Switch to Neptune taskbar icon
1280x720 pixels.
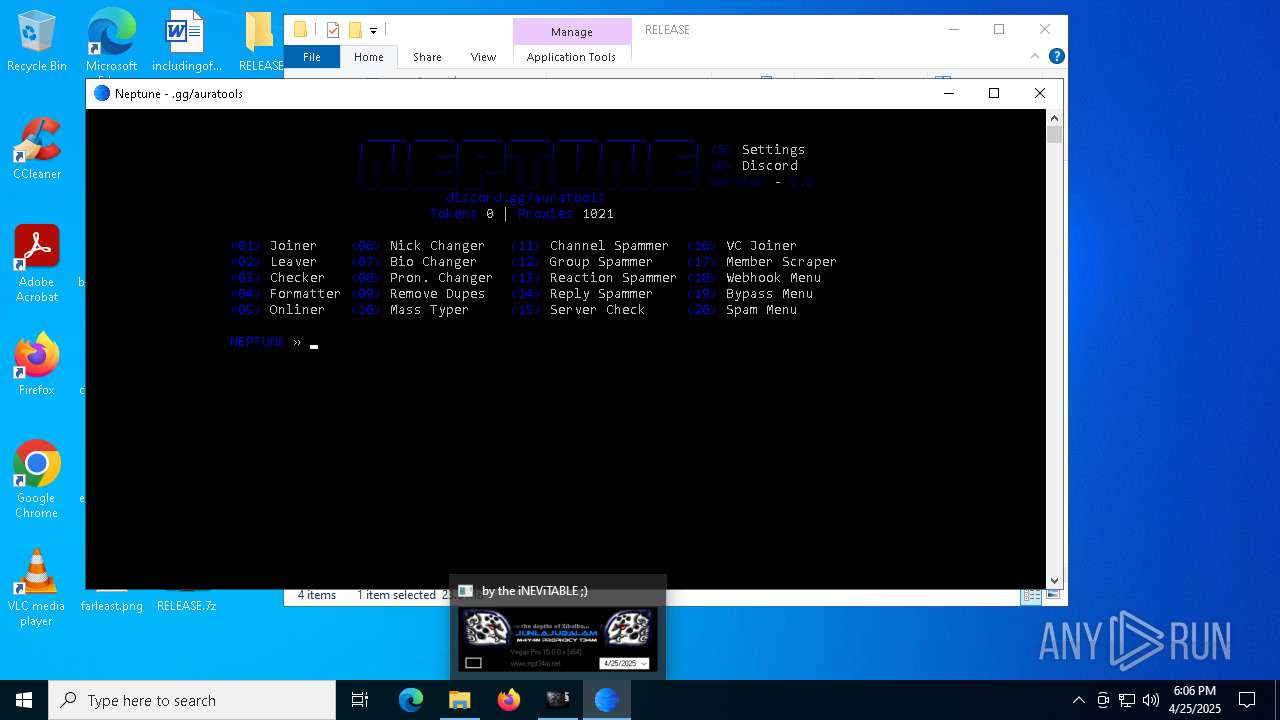(607, 700)
